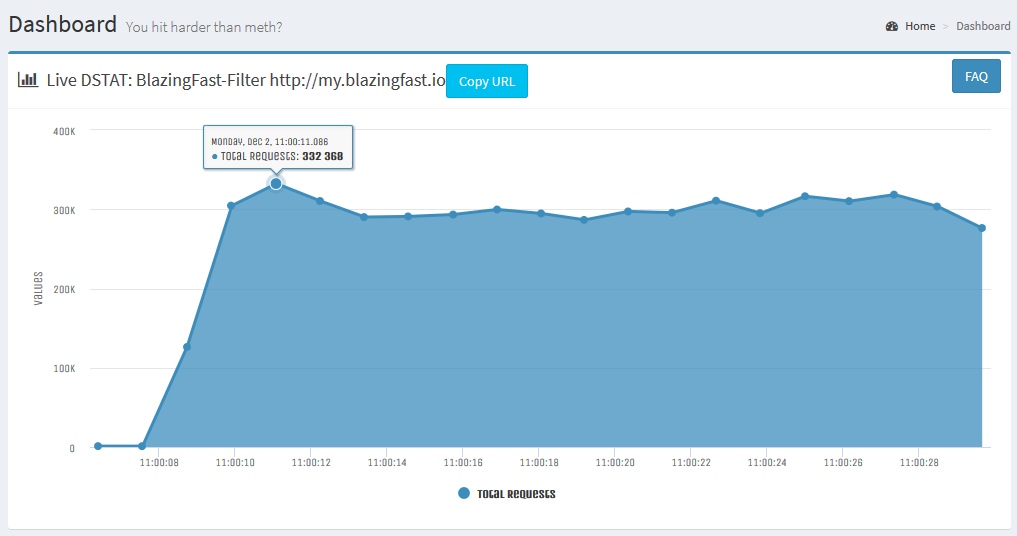Viewport: 1017px width, 536px height.
Task: Click the Live DSTAT BlazingFast-Filter URL title
Action: point(245,81)
